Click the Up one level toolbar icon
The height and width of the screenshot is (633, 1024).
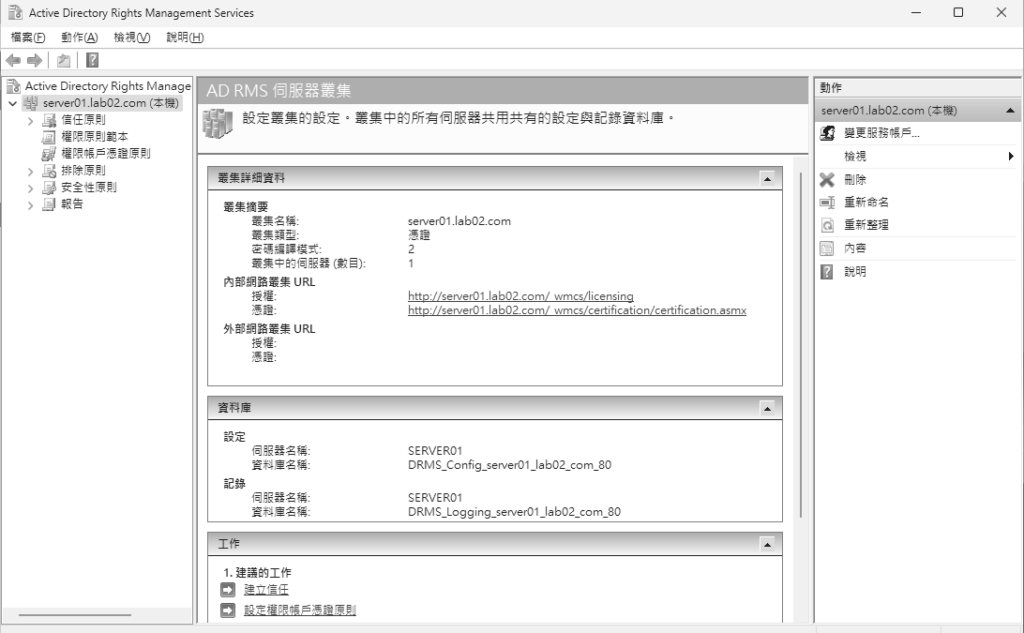(x=63, y=61)
